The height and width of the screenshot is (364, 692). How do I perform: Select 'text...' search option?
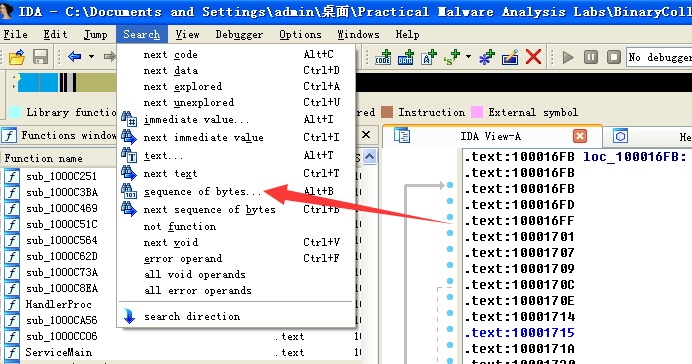click(x=236, y=155)
